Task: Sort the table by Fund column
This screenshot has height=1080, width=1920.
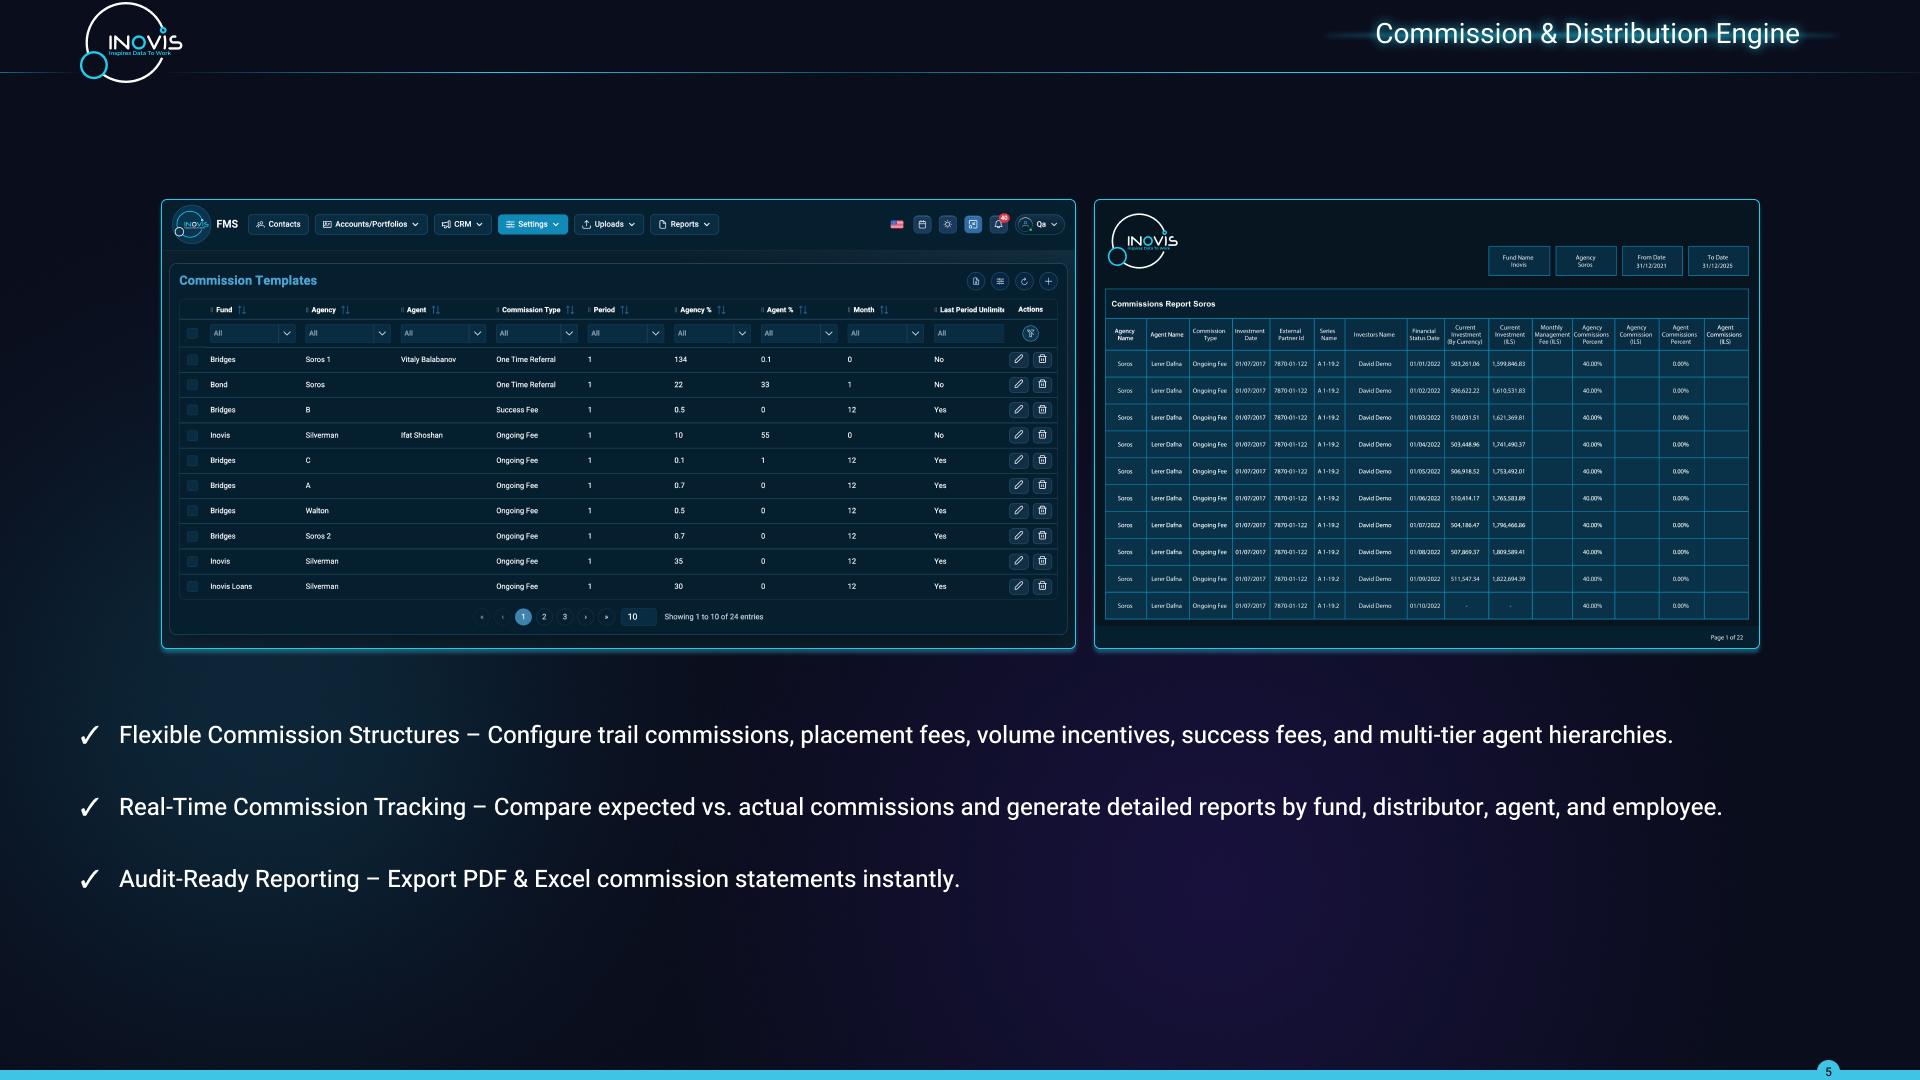Action: click(x=242, y=310)
